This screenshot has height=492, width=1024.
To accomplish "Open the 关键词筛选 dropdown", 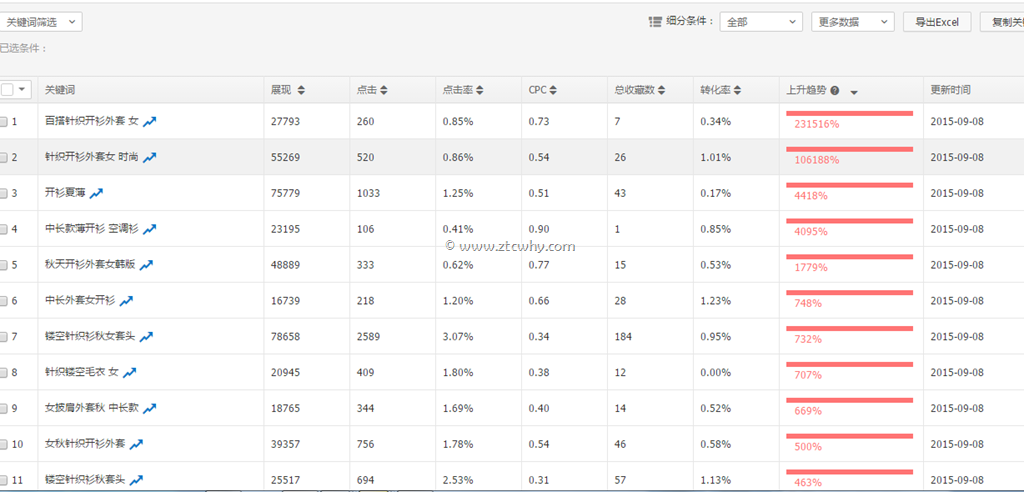I will pos(40,22).
